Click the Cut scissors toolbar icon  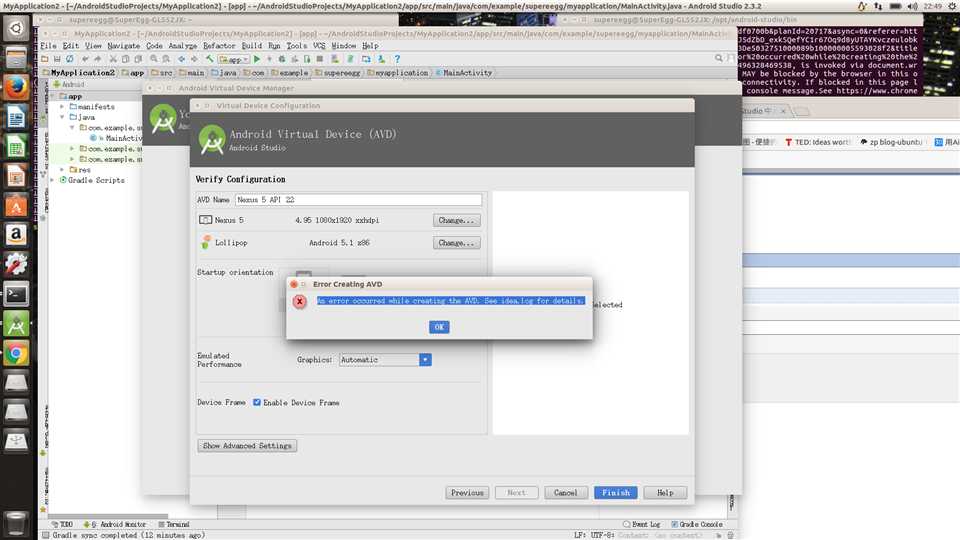(113, 59)
